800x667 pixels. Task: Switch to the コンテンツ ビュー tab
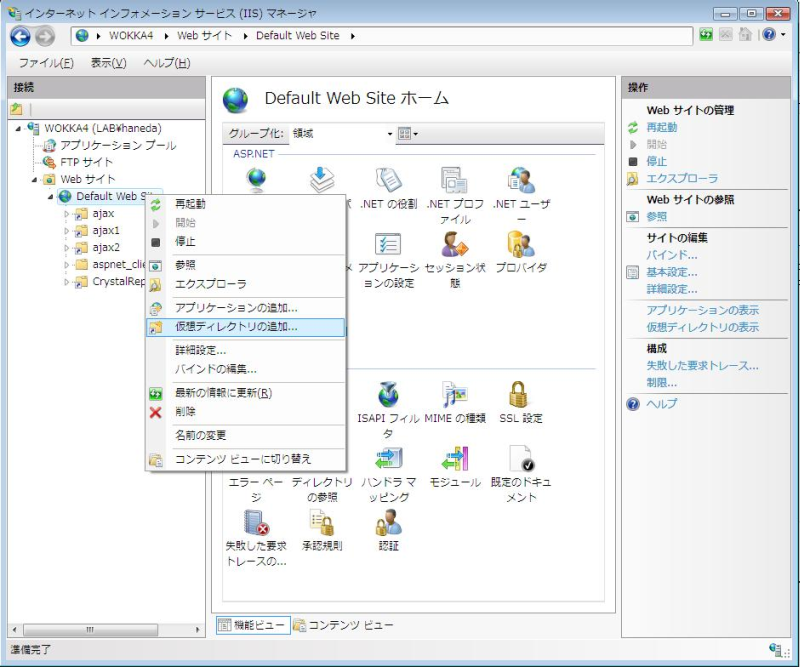point(343,625)
